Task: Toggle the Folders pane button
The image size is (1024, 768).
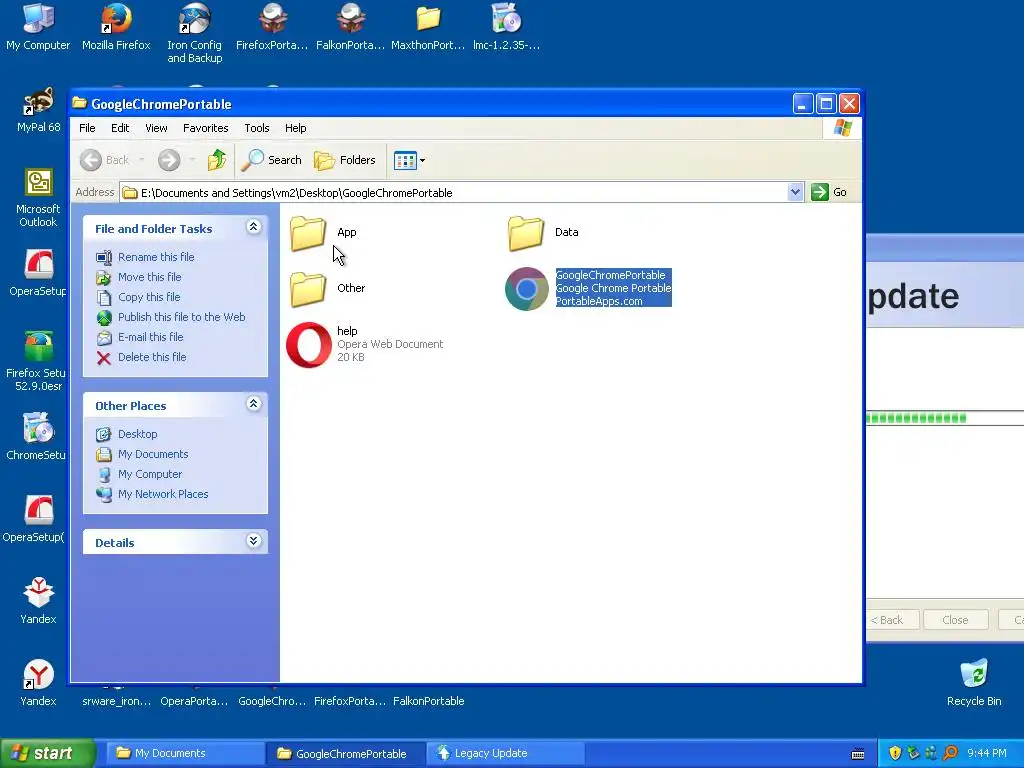Action: [x=345, y=160]
